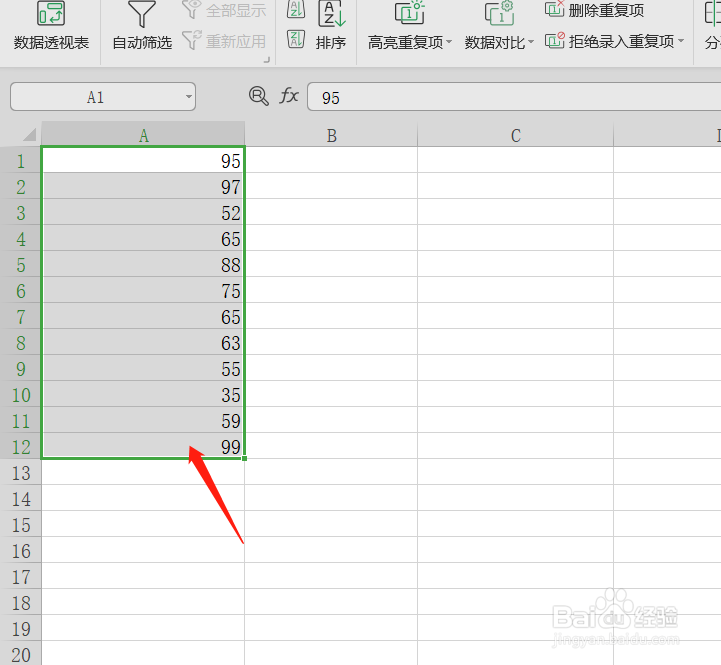This screenshot has height=665, width=721.
Task: Click cell A11 containing 59
Action: click(x=143, y=420)
